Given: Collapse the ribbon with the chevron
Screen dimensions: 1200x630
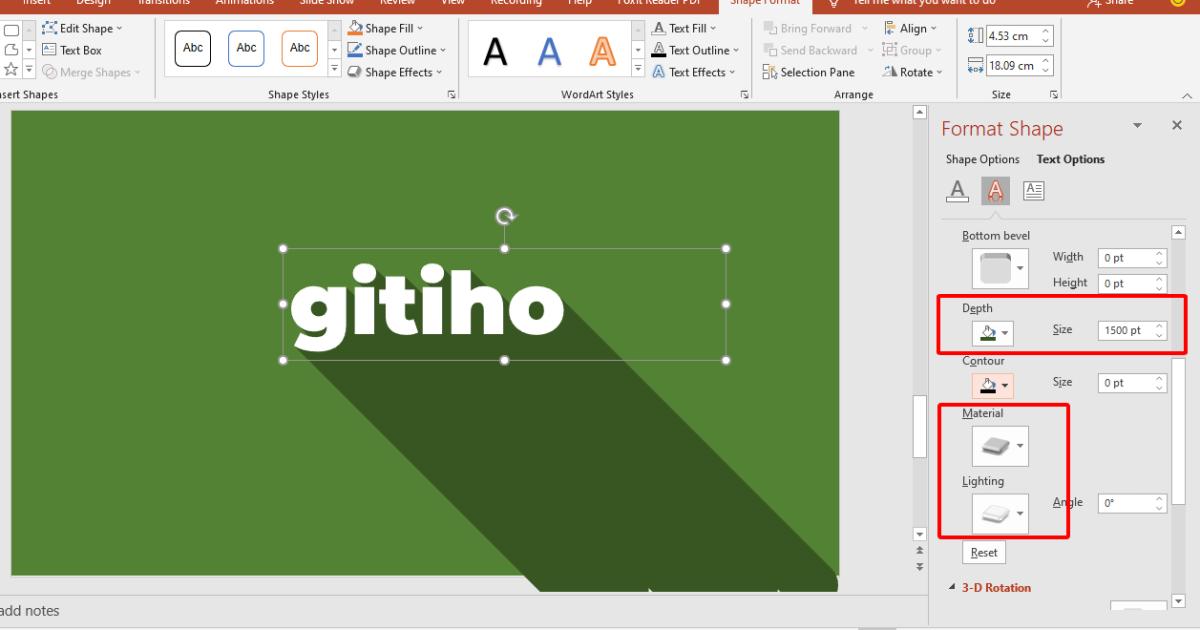Looking at the screenshot, I should click(1187, 95).
